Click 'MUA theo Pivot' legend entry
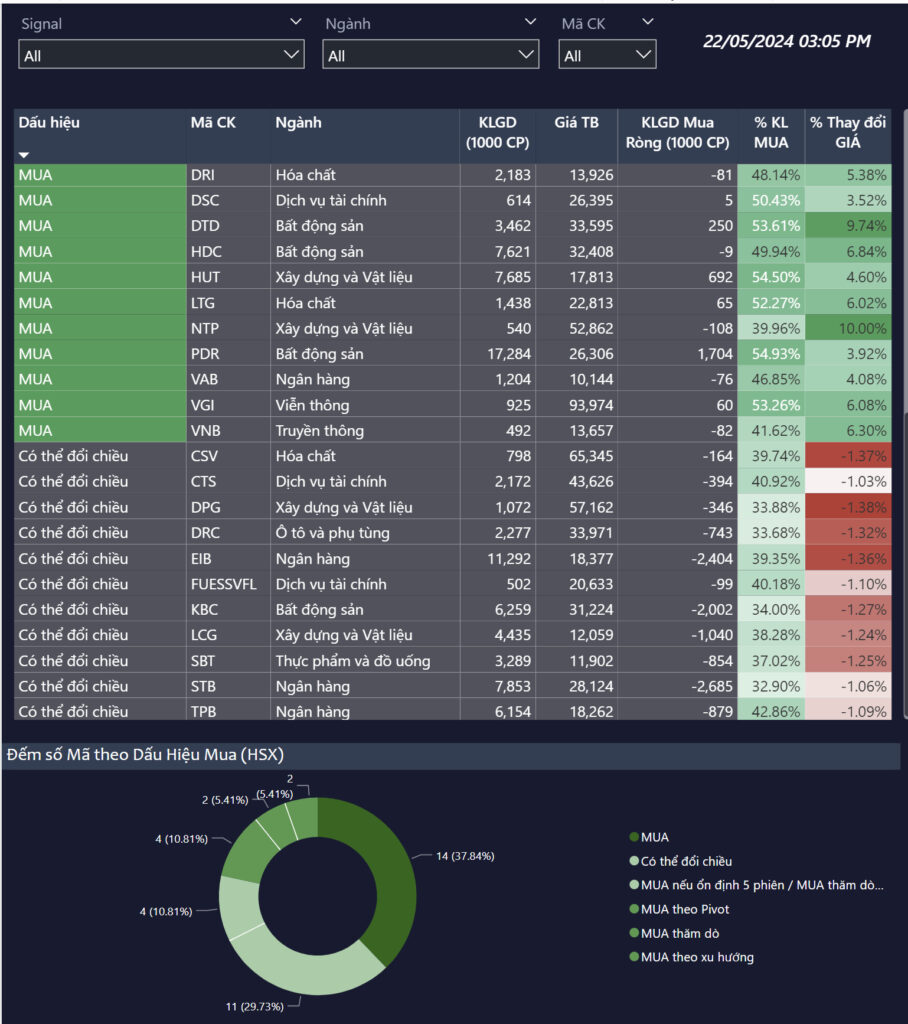Image resolution: width=908 pixels, height=1024 pixels. click(685, 909)
